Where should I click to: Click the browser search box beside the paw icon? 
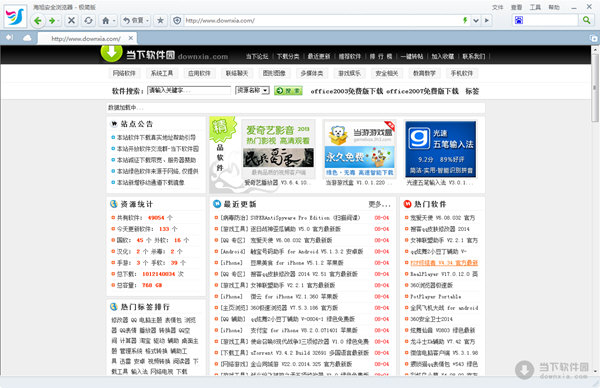coord(551,20)
